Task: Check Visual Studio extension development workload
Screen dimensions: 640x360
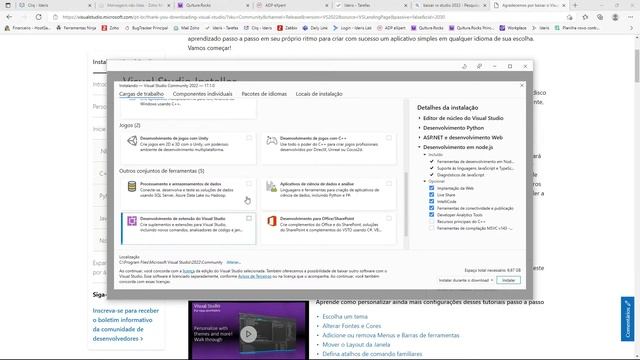Action: 249,218
